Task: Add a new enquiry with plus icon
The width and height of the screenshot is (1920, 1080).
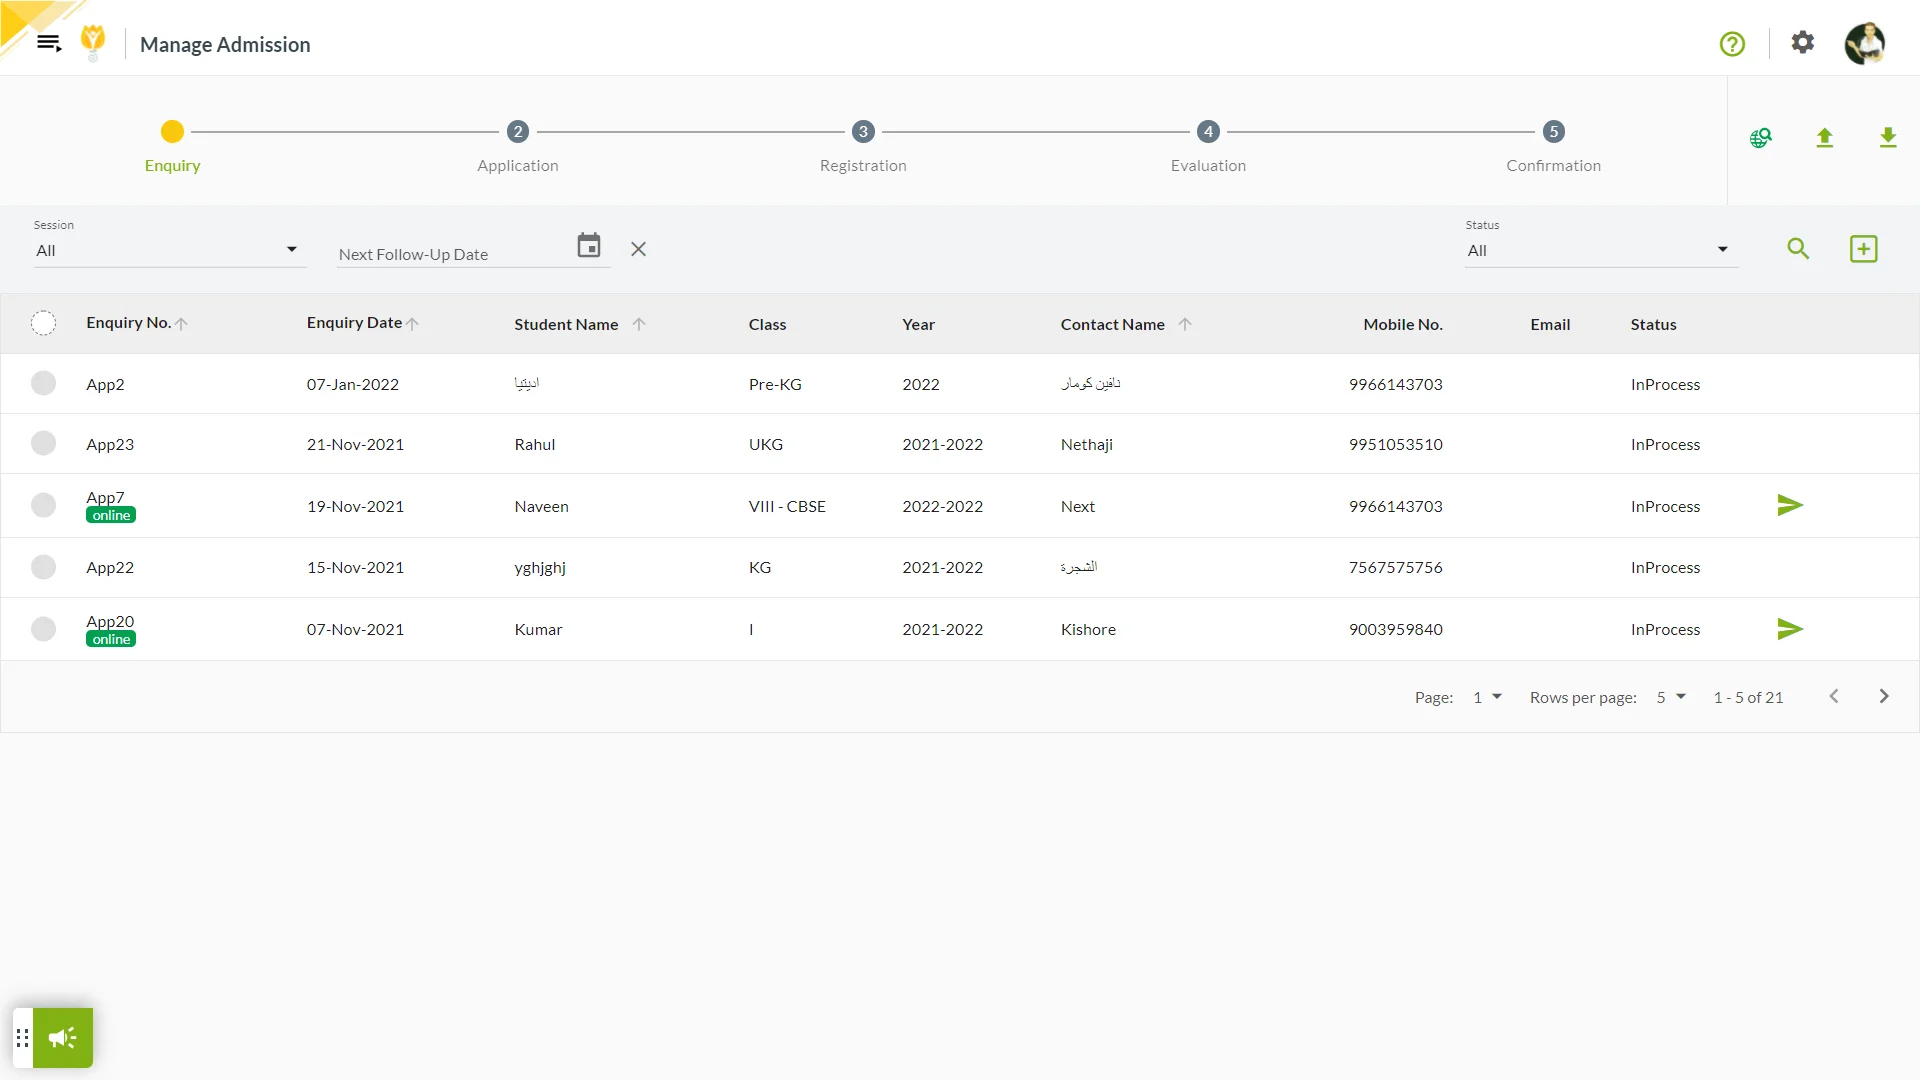Action: click(1864, 249)
